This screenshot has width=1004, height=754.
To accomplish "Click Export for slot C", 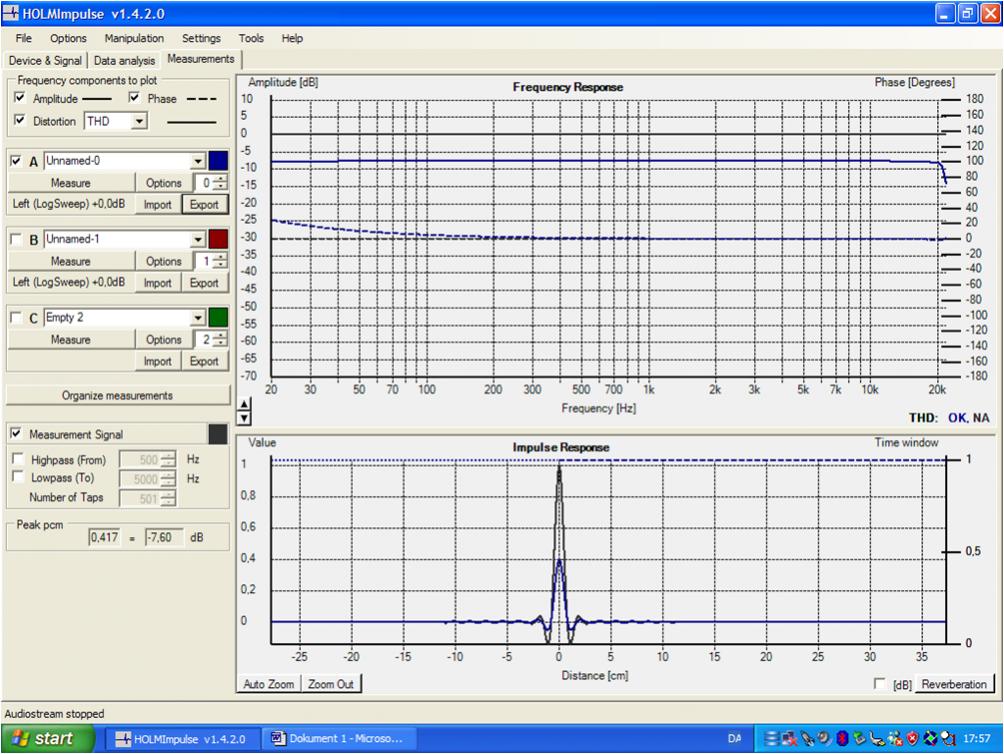I will click(204, 361).
